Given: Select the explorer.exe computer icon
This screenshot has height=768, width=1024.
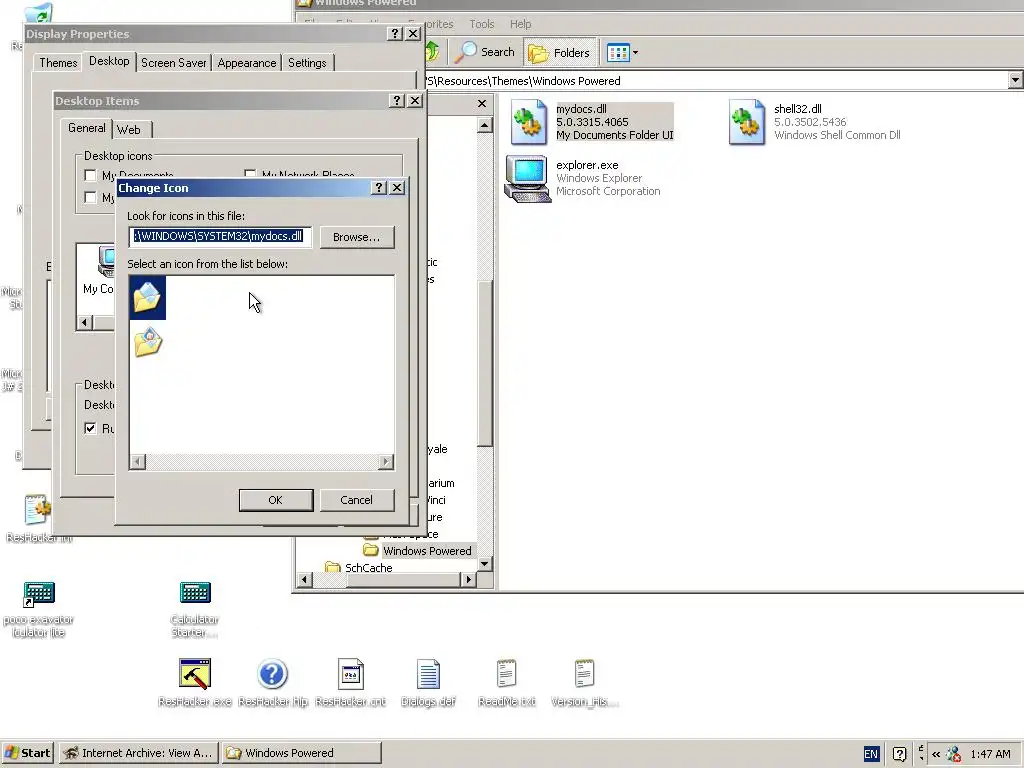Looking at the screenshot, I should [528, 179].
